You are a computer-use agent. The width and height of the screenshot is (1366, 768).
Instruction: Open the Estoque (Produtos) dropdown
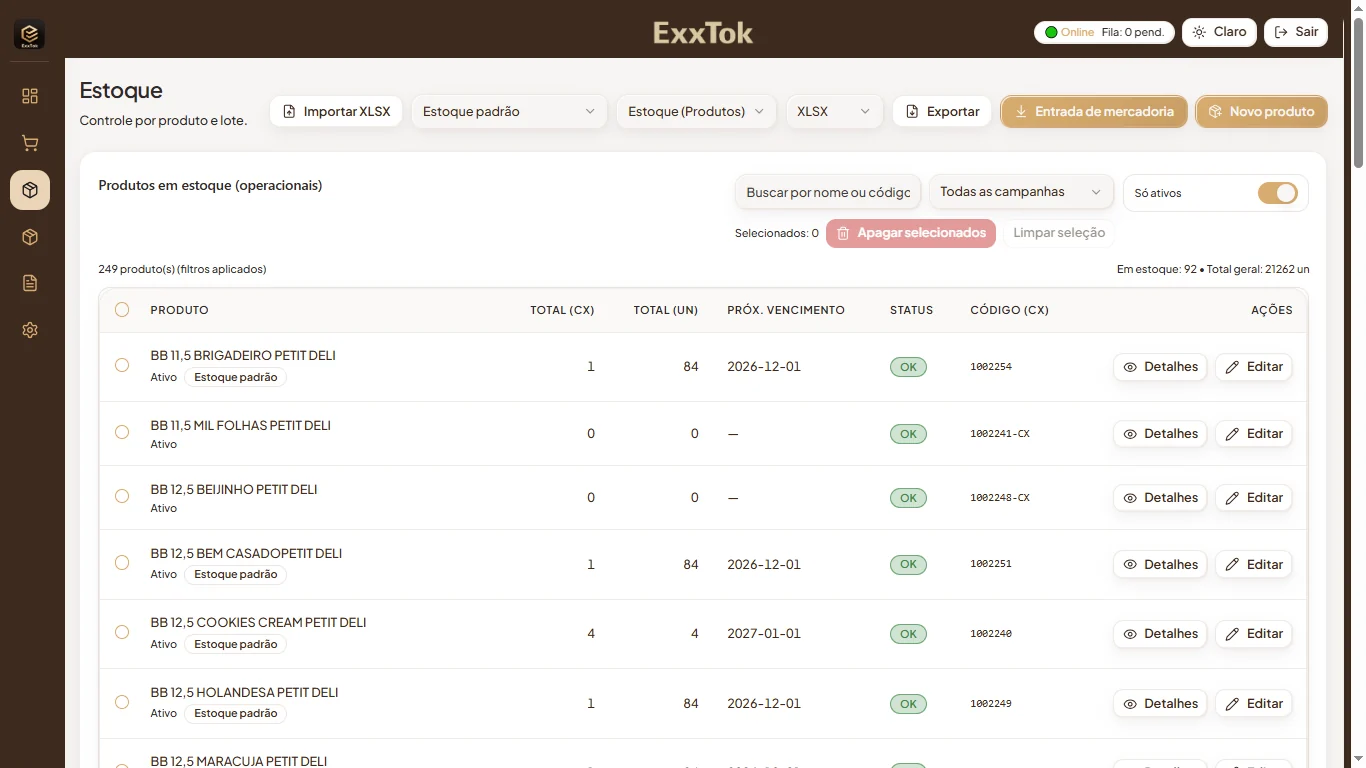[x=696, y=112]
